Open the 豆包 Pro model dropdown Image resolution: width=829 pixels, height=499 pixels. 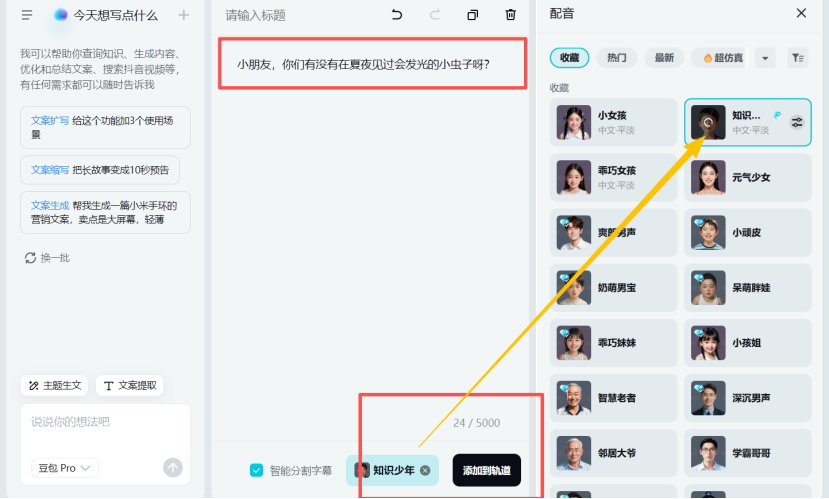[x=65, y=468]
